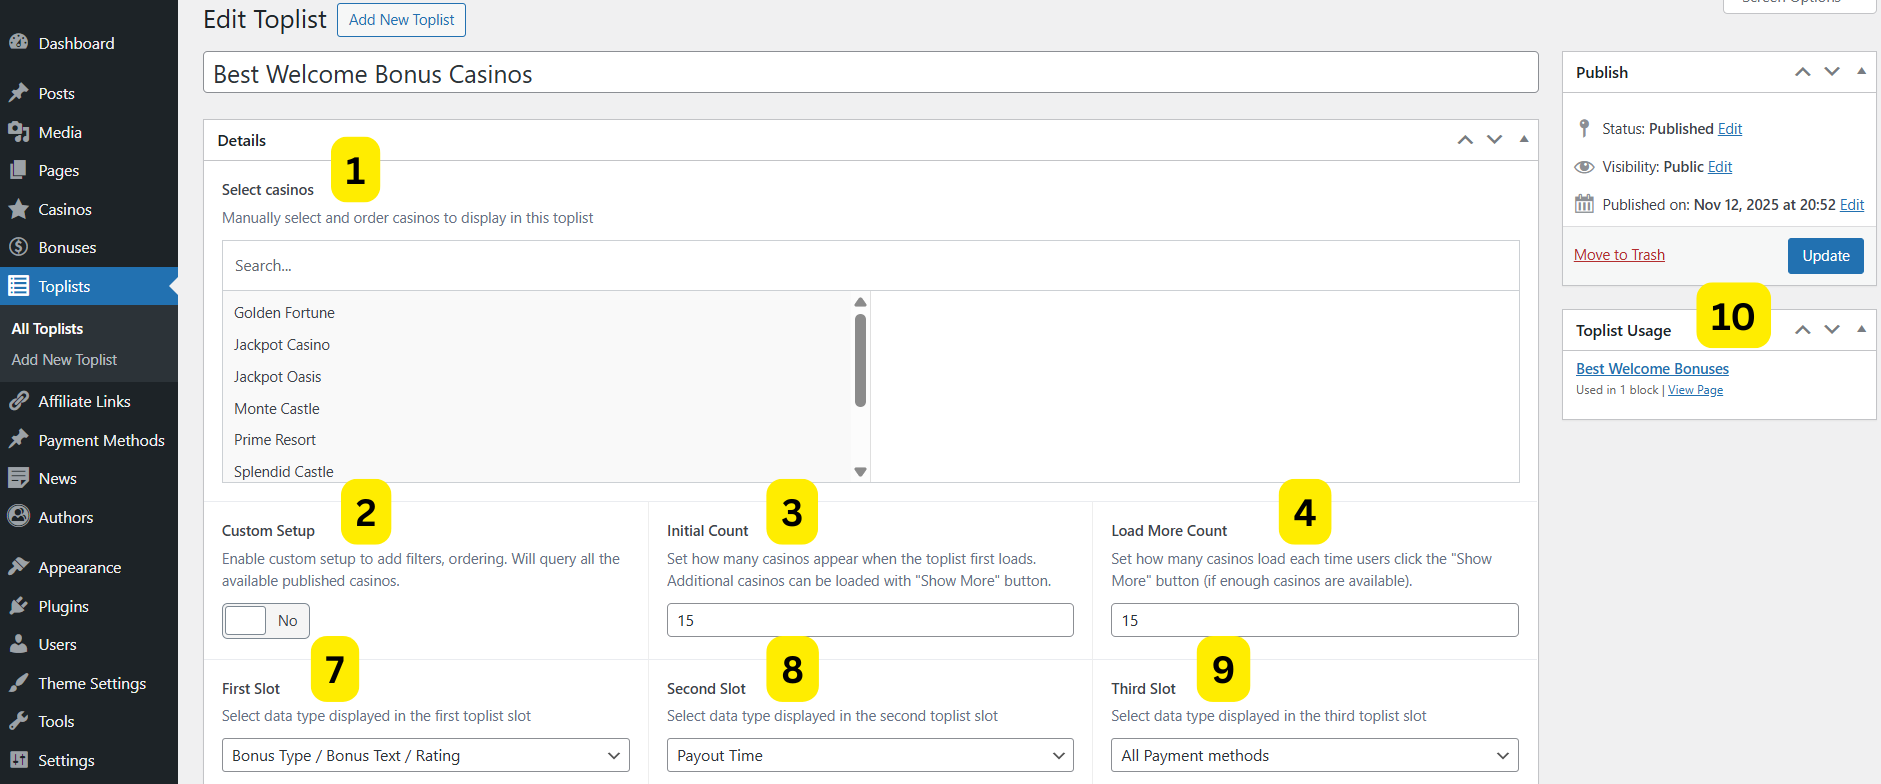1881x784 pixels.
Task: Click the Theme Settings brush icon
Action: [x=18, y=683]
